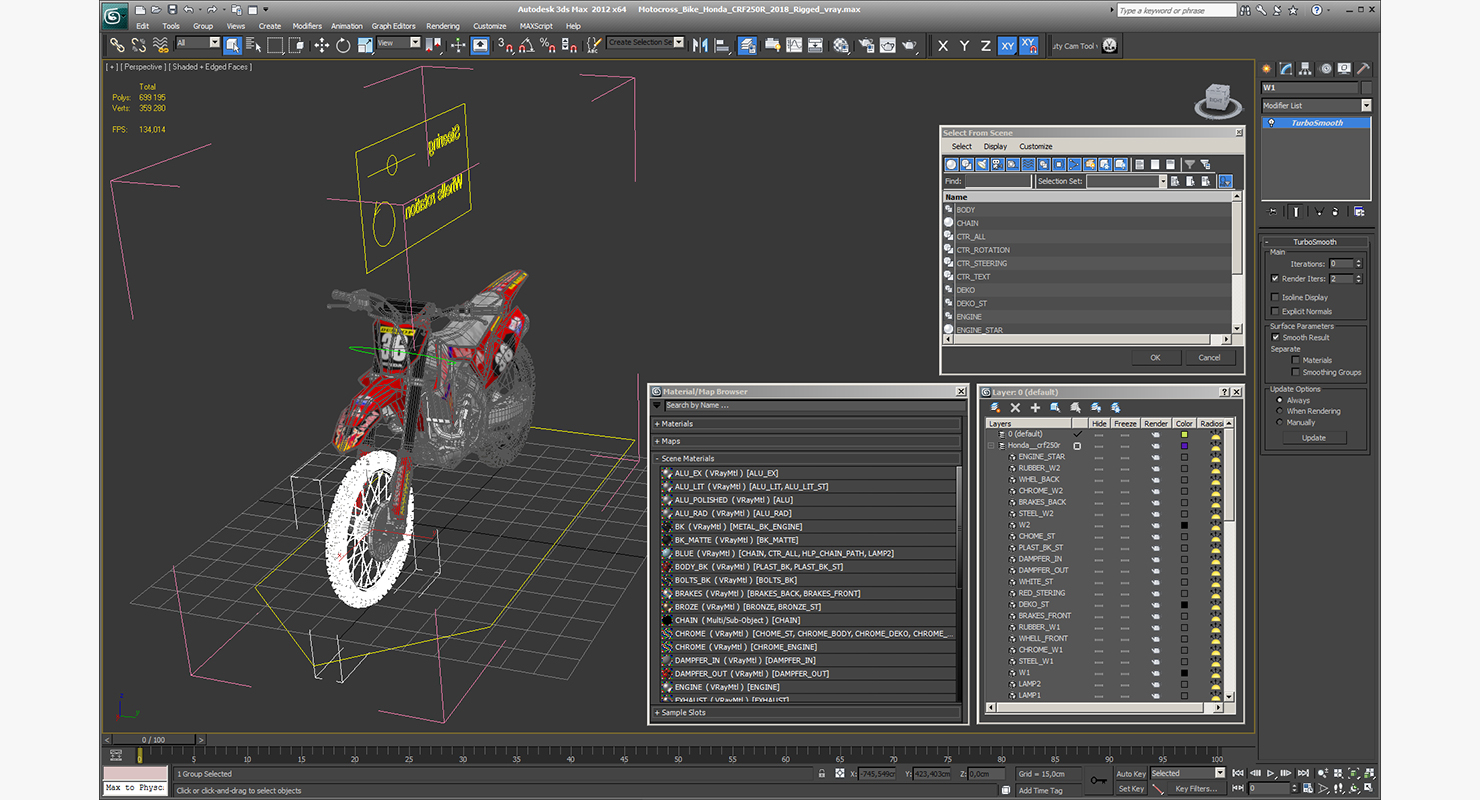Click the Render Production teapot icon
Screen dimensions: 1480x800
point(909,45)
